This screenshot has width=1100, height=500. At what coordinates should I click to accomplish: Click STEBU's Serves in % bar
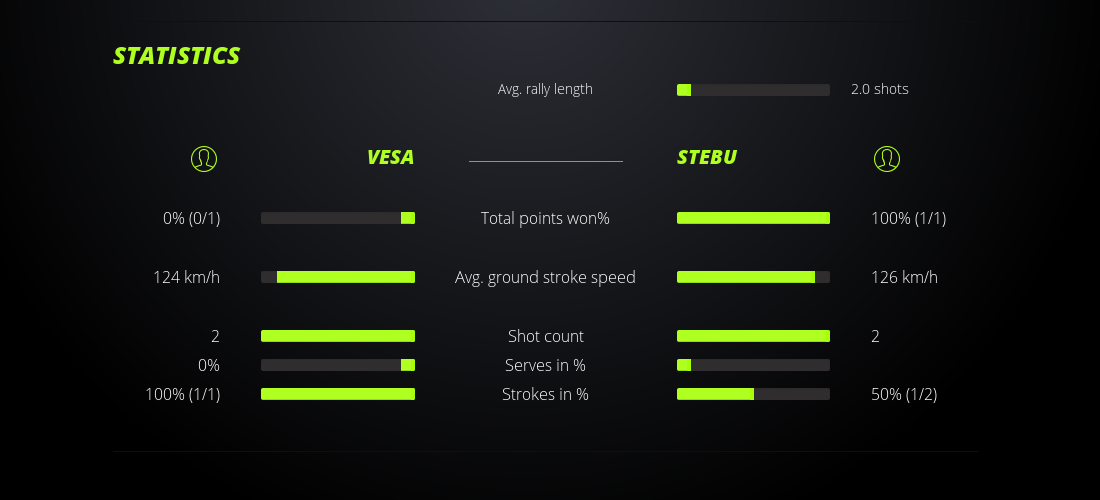point(753,365)
